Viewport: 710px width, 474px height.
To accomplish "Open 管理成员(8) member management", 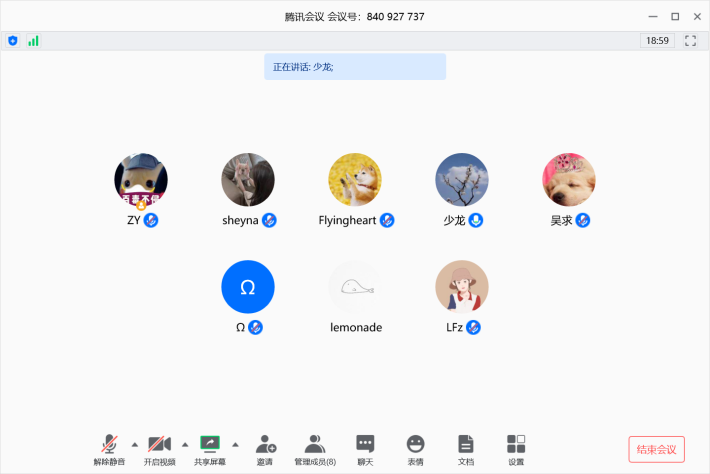I will [315, 447].
